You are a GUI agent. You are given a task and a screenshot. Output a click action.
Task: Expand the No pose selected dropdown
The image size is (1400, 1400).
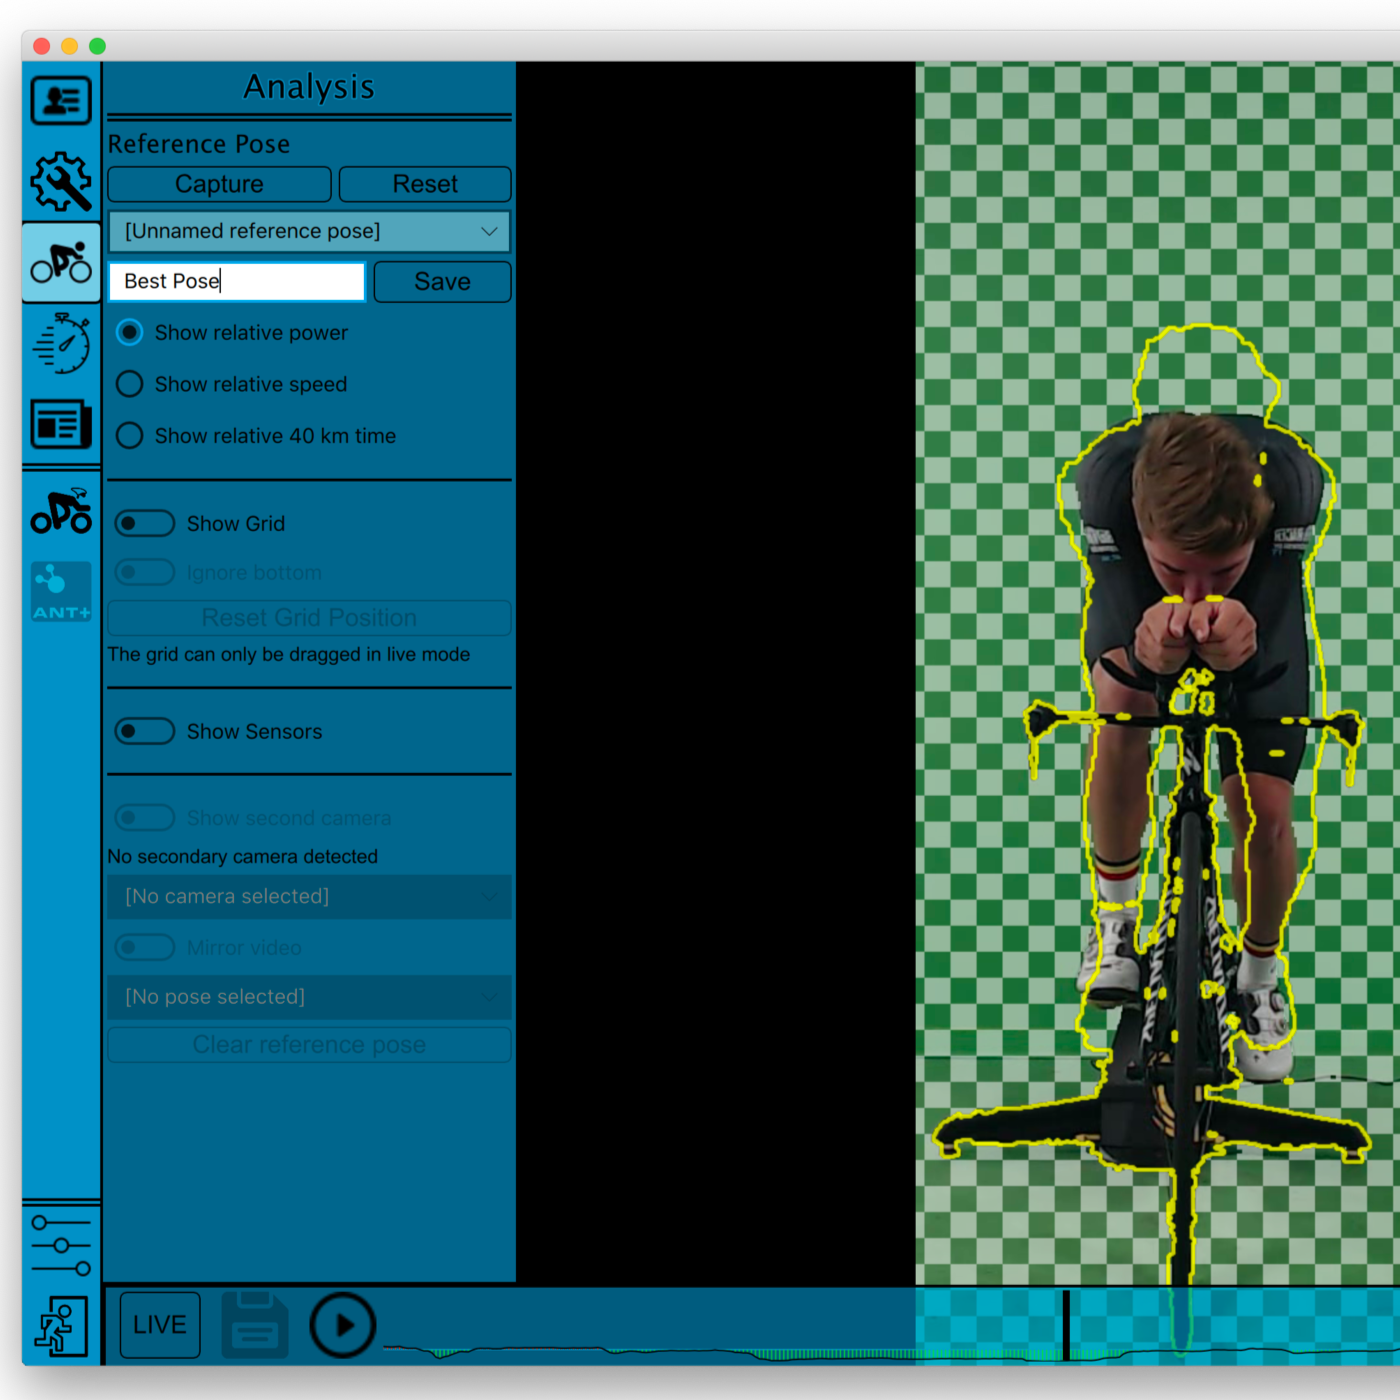click(x=308, y=996)
